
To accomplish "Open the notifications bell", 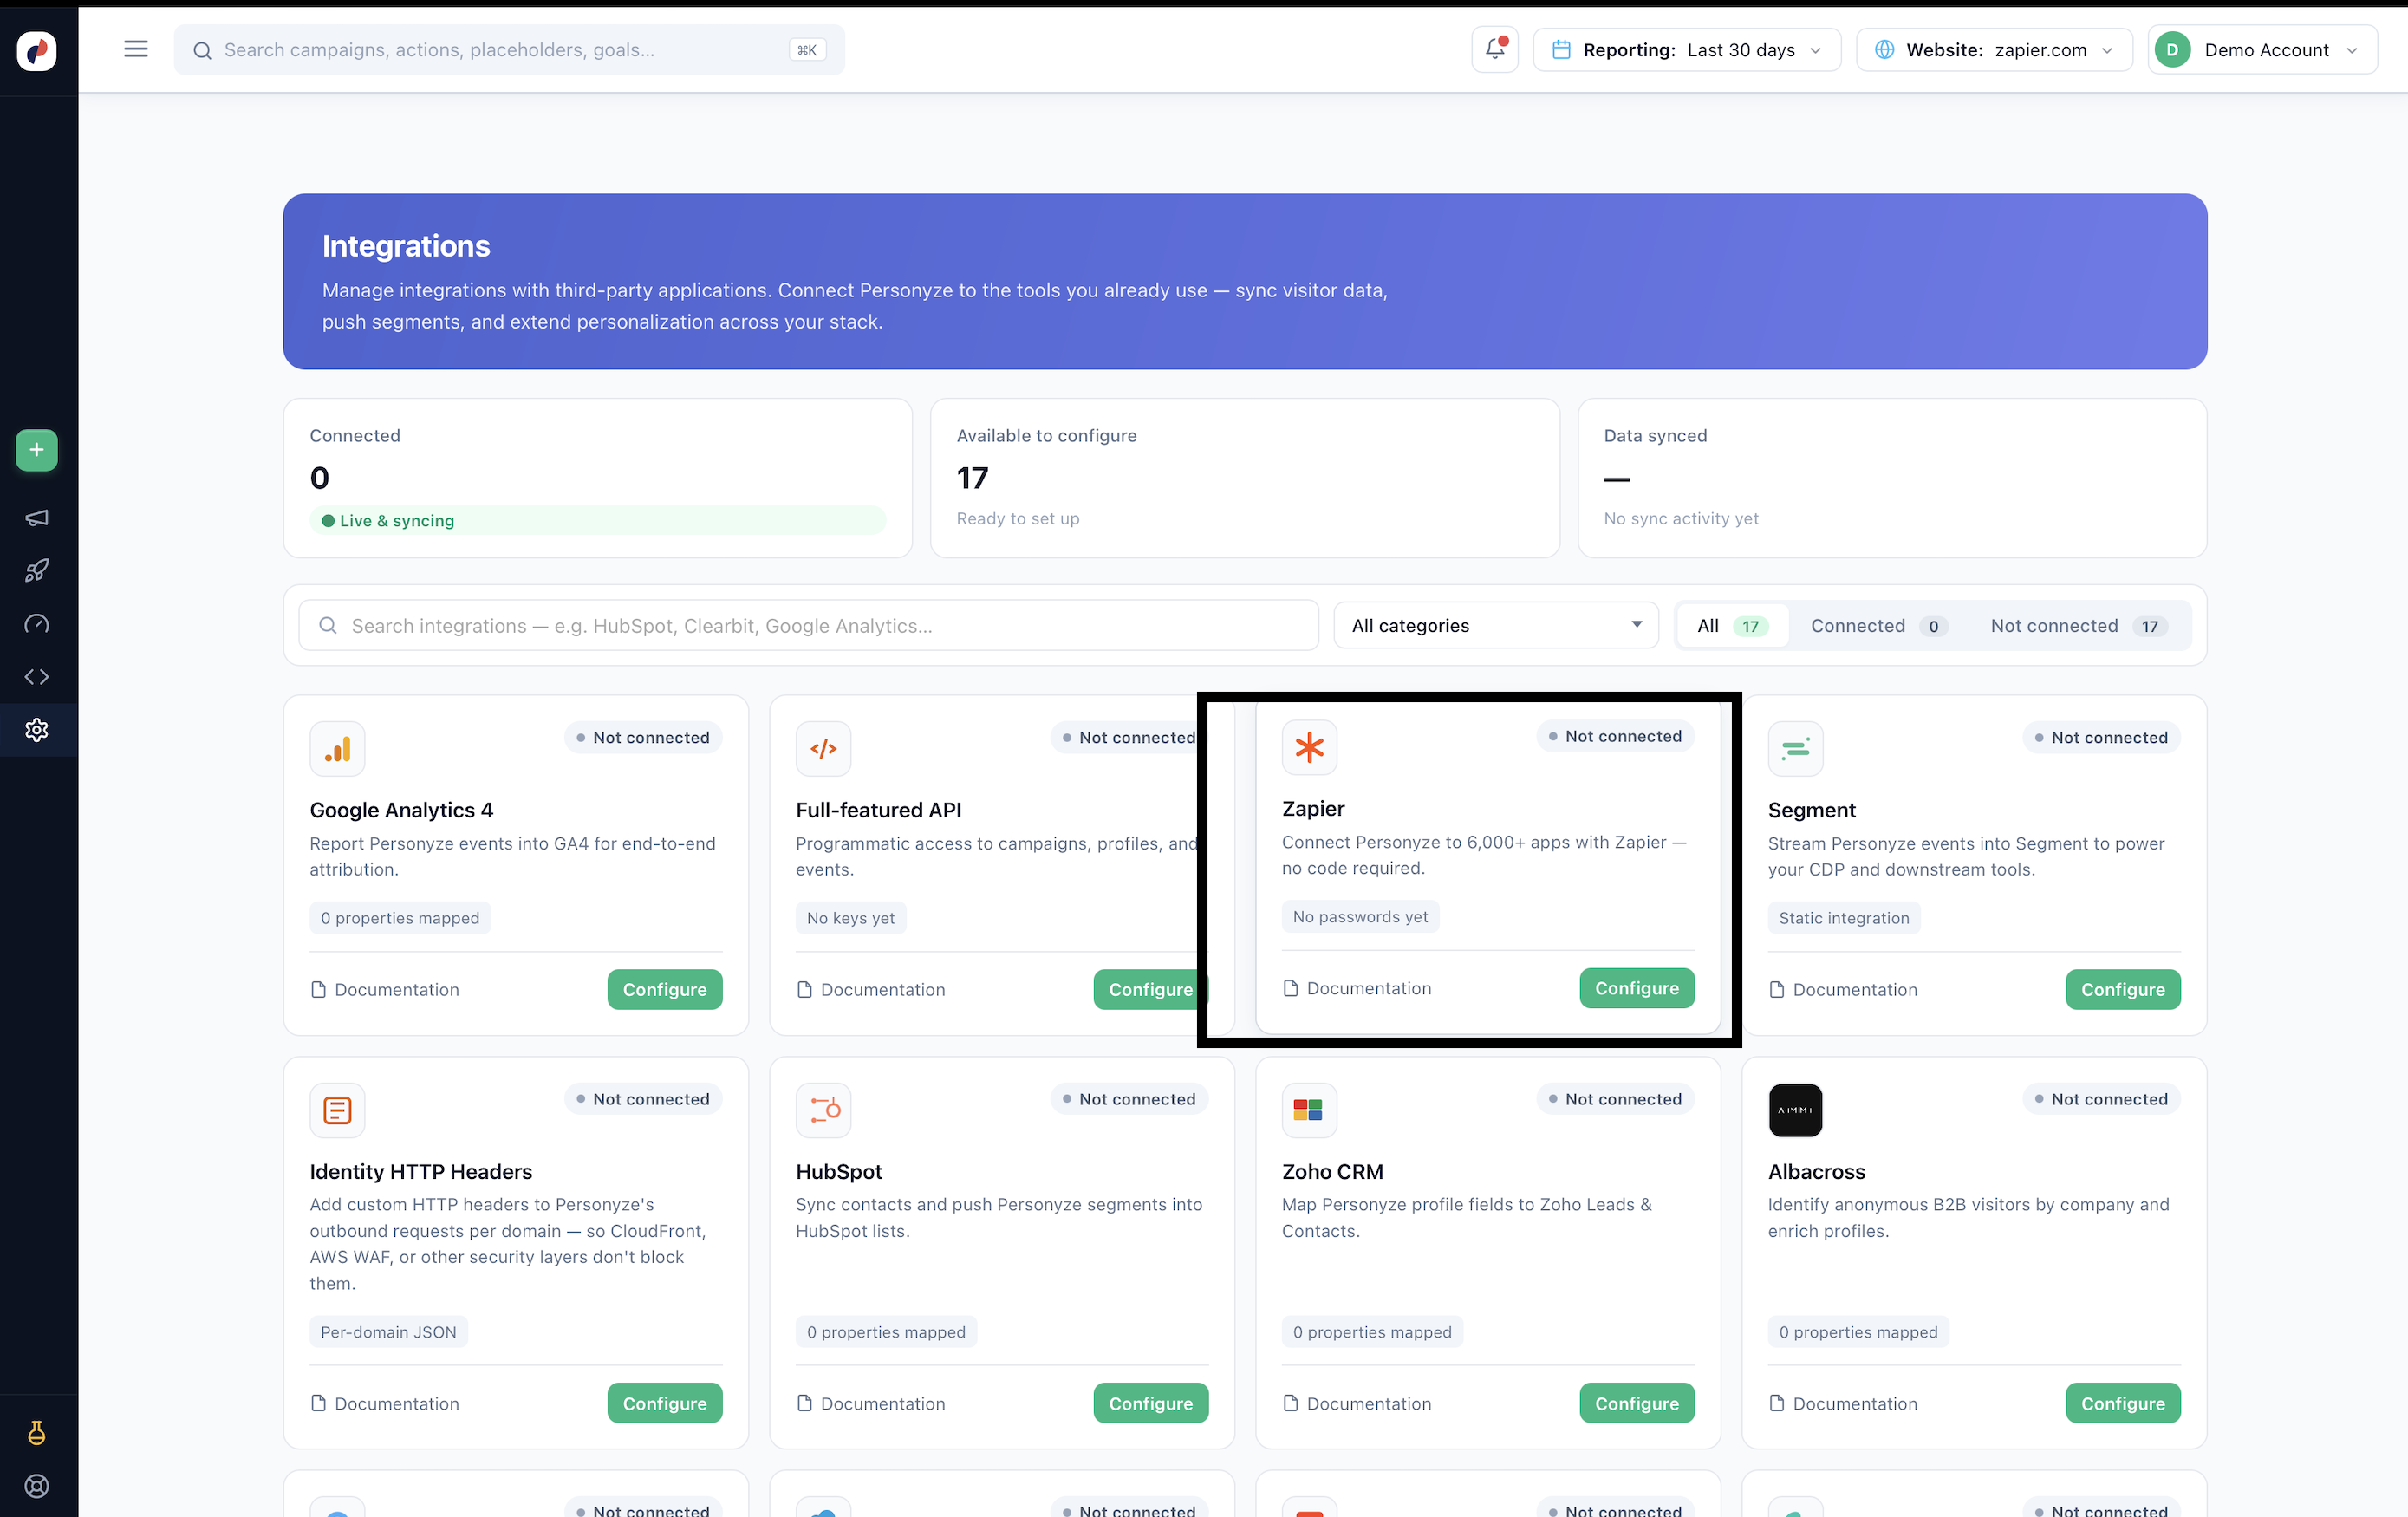I will [x=1495, y=49].
